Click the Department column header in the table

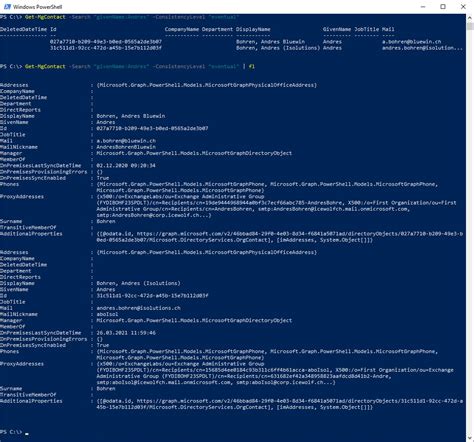pos(217,29)
